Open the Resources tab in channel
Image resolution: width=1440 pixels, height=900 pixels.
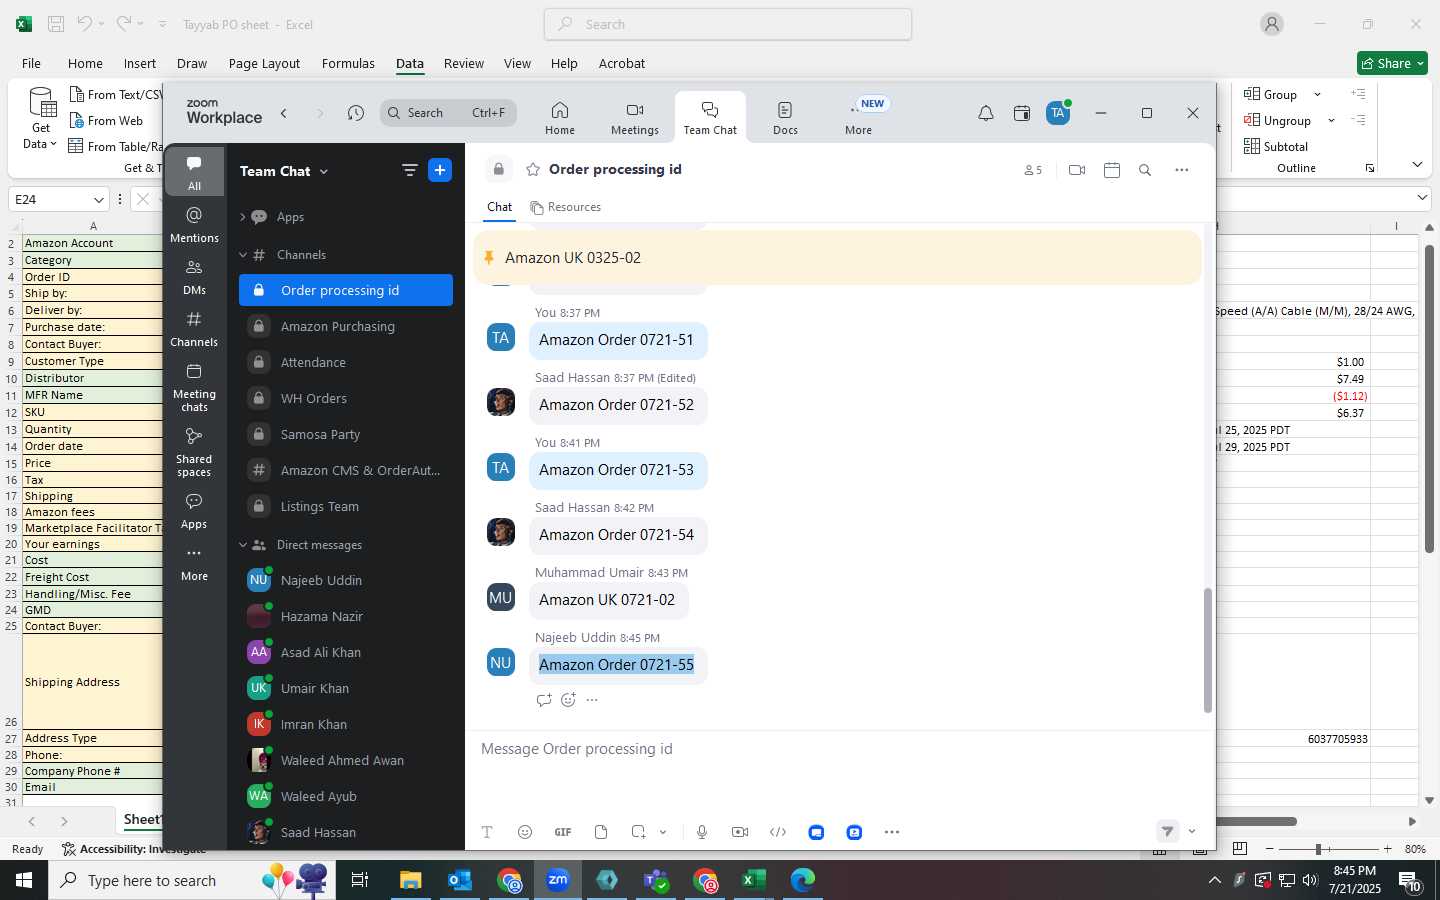click(566, 207)
